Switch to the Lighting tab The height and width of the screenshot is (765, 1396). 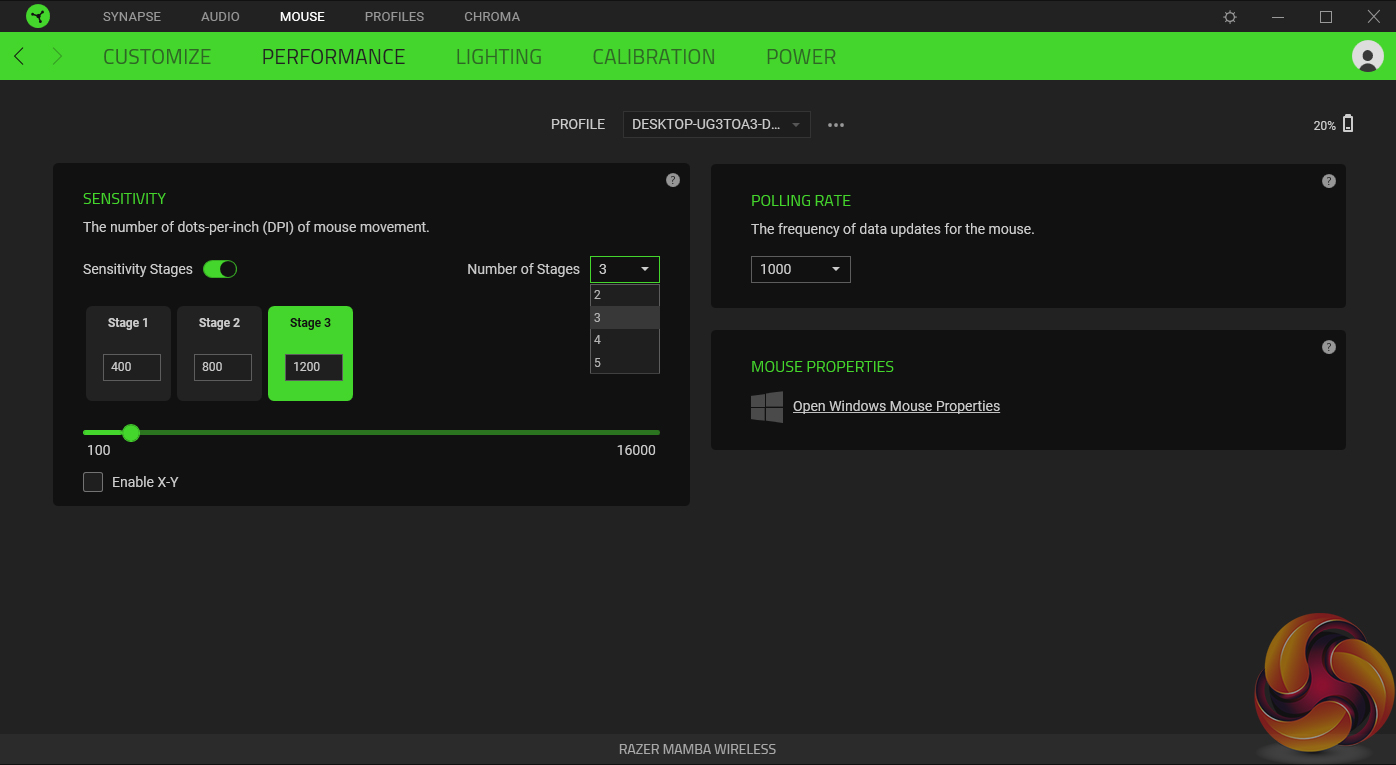498,57
